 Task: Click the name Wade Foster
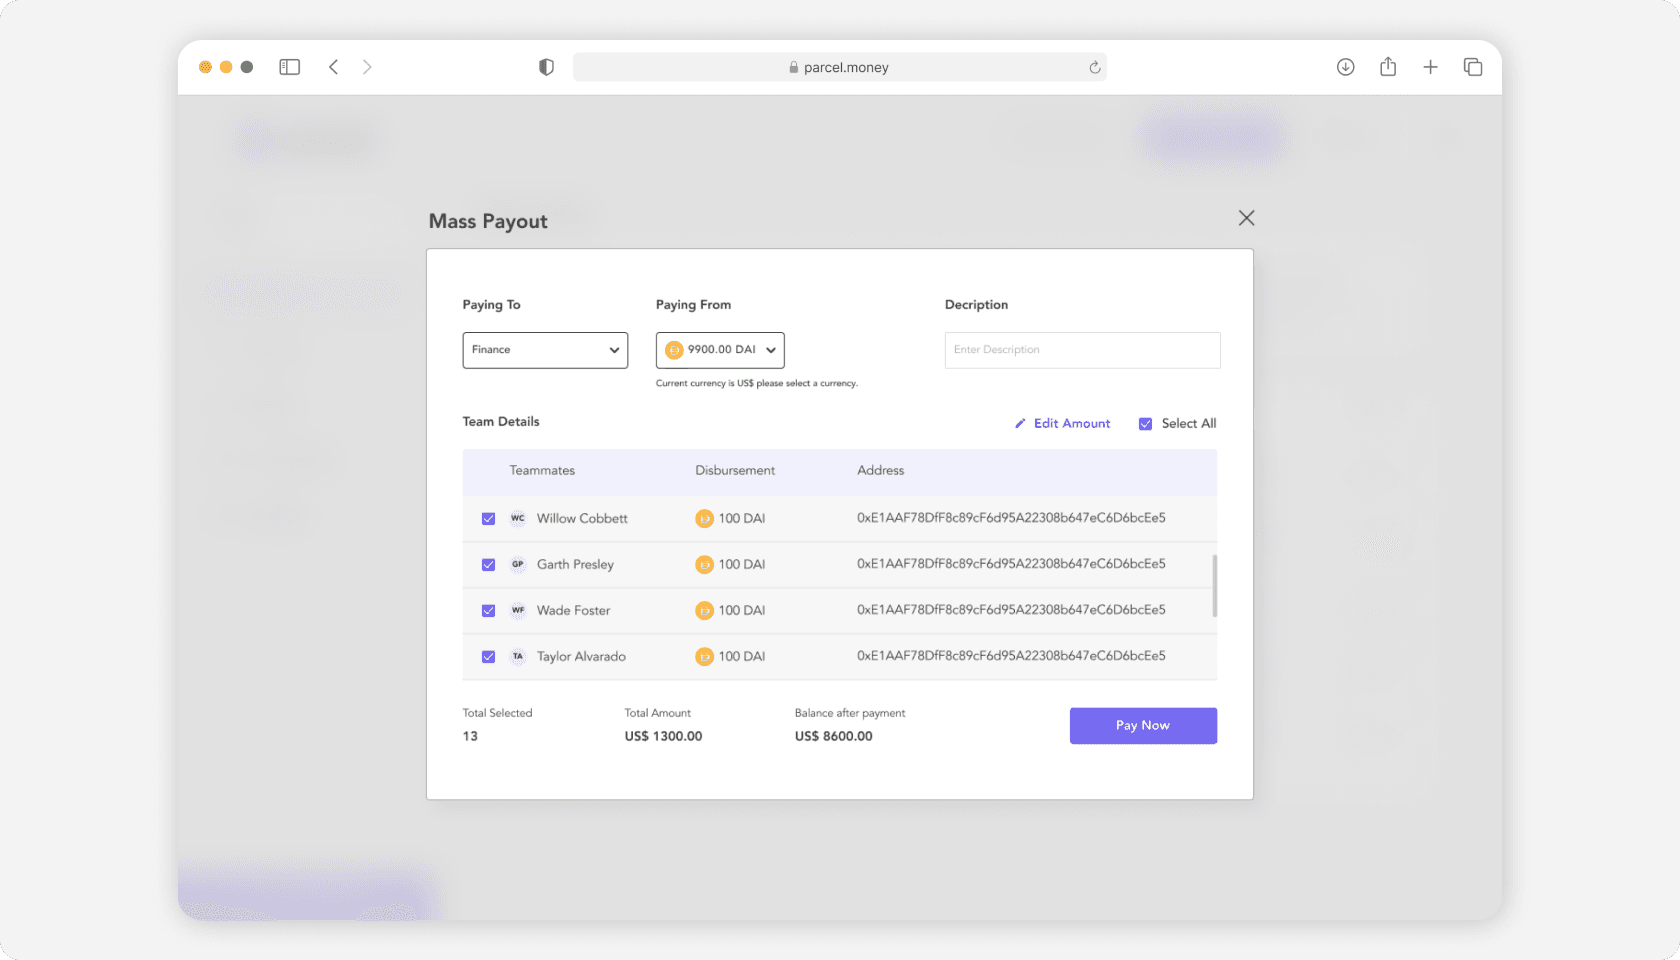573,611
